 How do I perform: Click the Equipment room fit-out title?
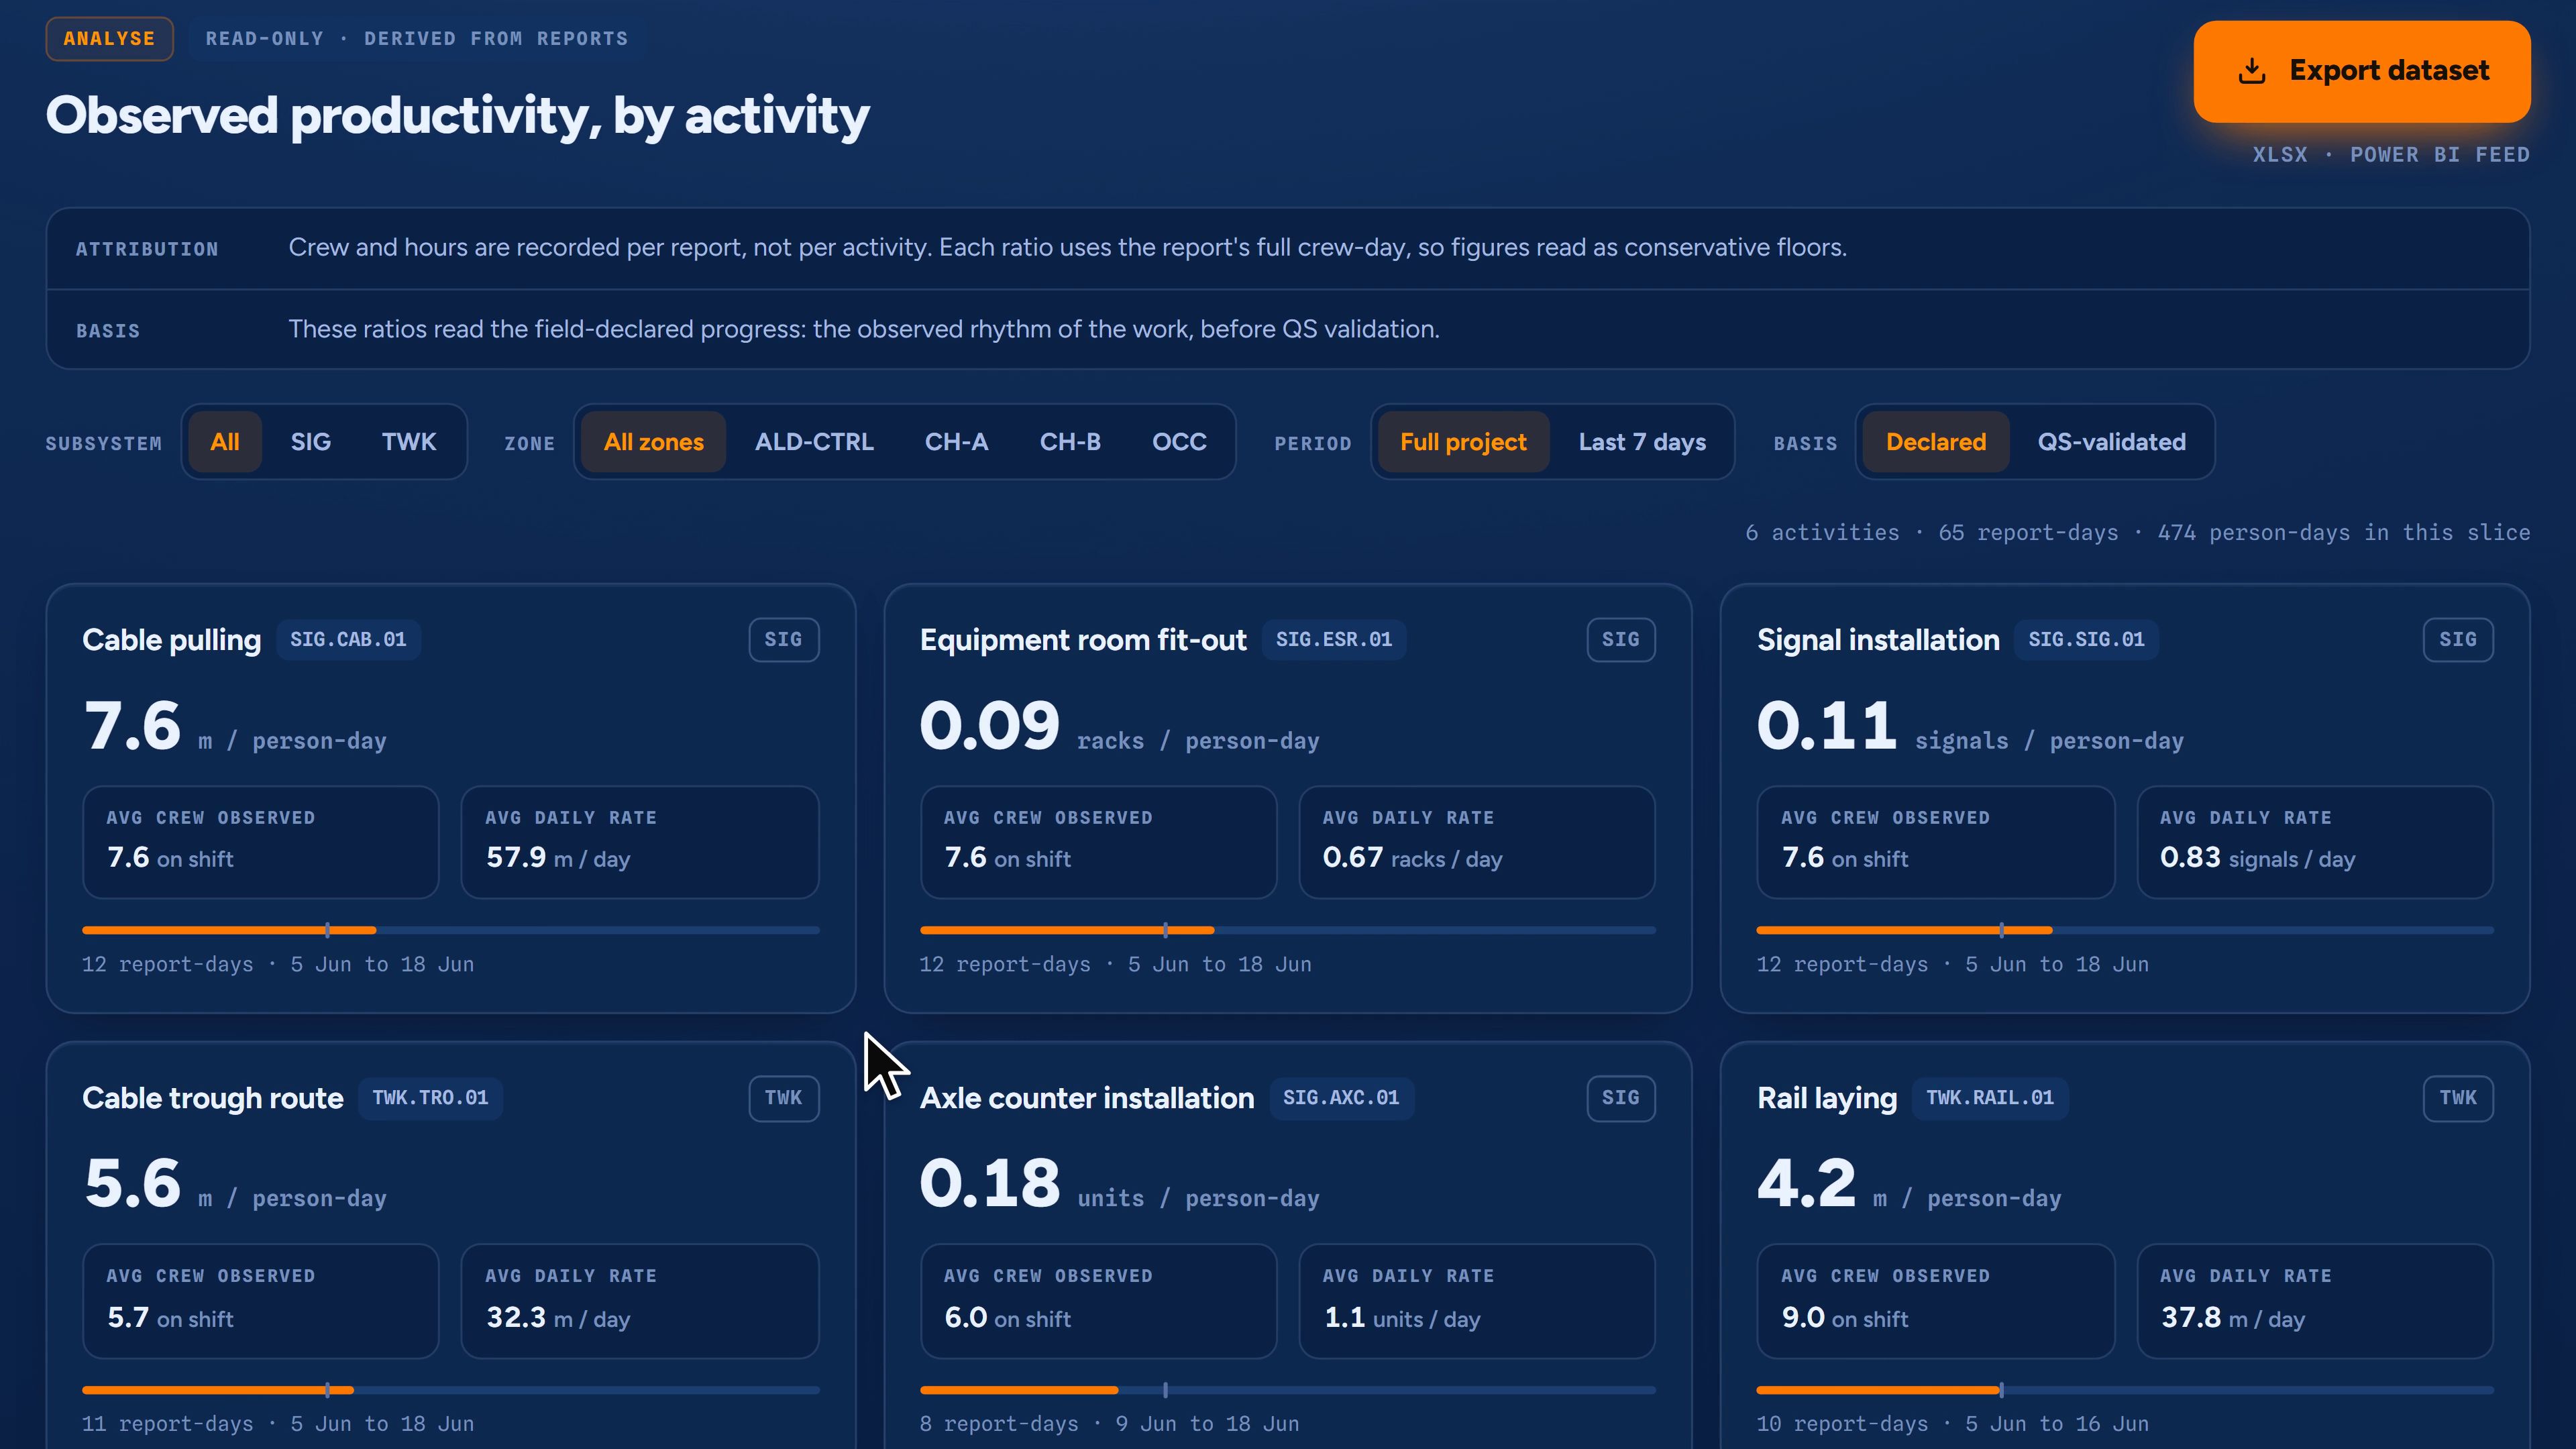click(x=1083, y=640)
